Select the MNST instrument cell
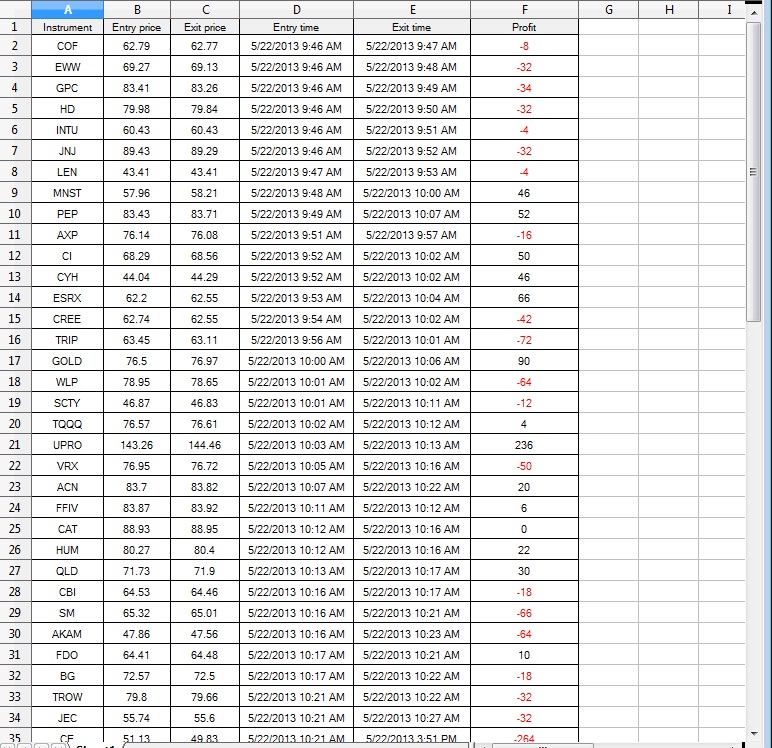 click(67, 193)
